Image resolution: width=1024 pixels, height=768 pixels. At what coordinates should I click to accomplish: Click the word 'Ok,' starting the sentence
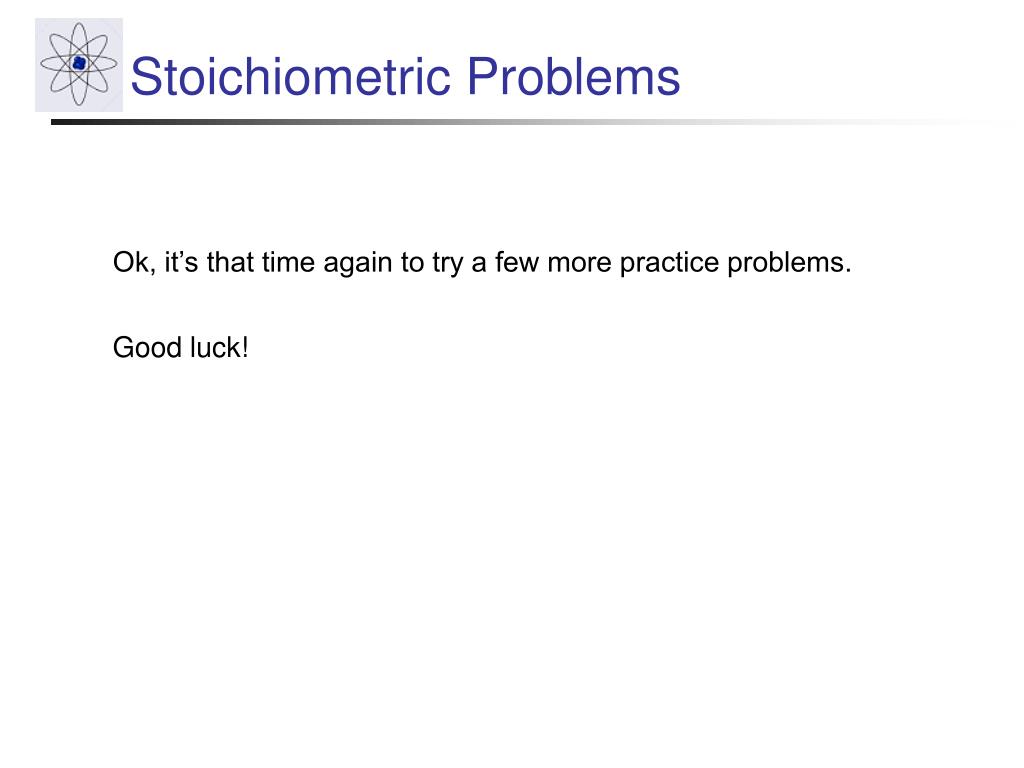(134, 263)
